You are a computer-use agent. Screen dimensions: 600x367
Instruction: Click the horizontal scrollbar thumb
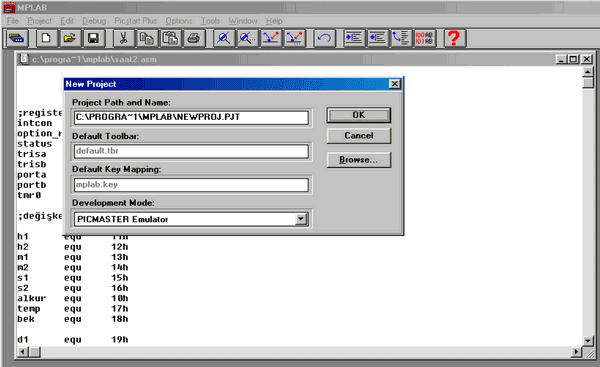click(x=34, y=352)
